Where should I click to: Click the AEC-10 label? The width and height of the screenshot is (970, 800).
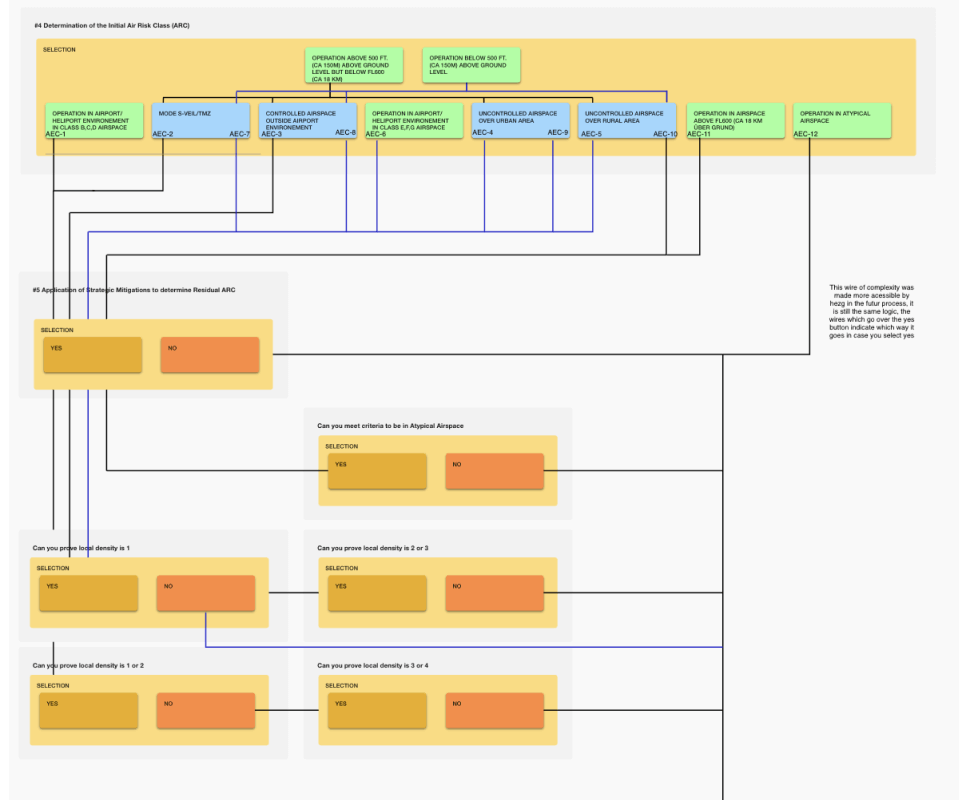pyautogui.click(x=665, y=134)
